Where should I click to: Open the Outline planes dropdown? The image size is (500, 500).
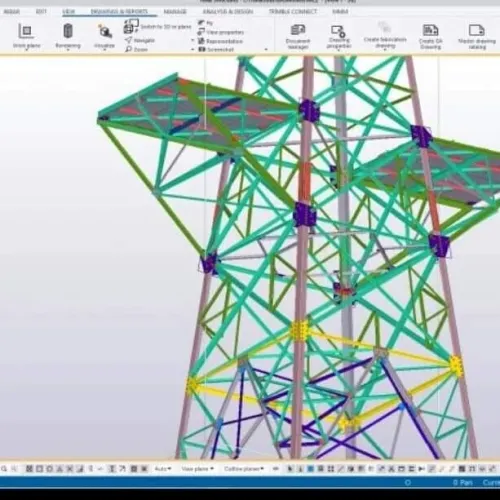pyautogui.click(x=244, y=469)
